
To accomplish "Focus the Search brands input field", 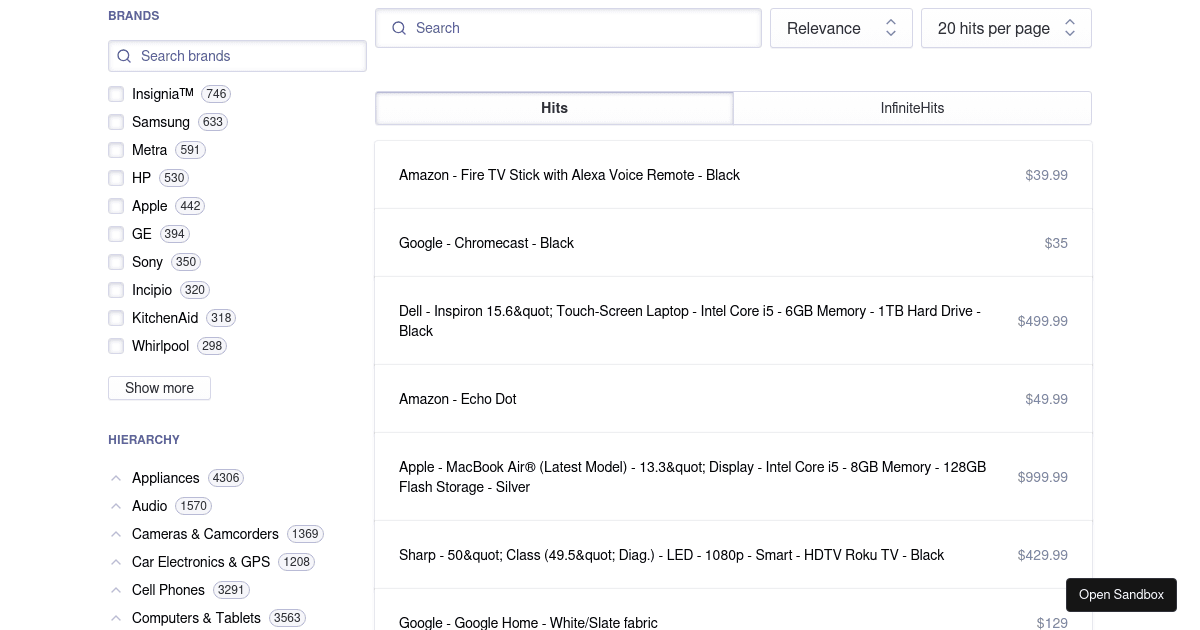I will coord(237,56).
